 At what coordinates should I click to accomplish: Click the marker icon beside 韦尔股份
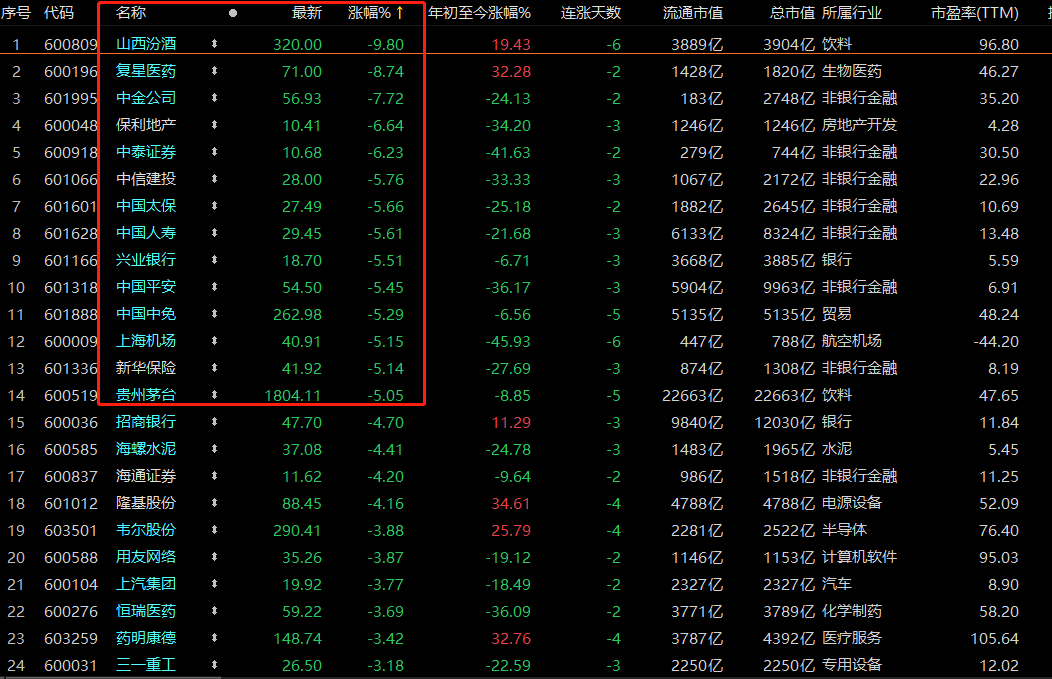[x=215, y=530]
